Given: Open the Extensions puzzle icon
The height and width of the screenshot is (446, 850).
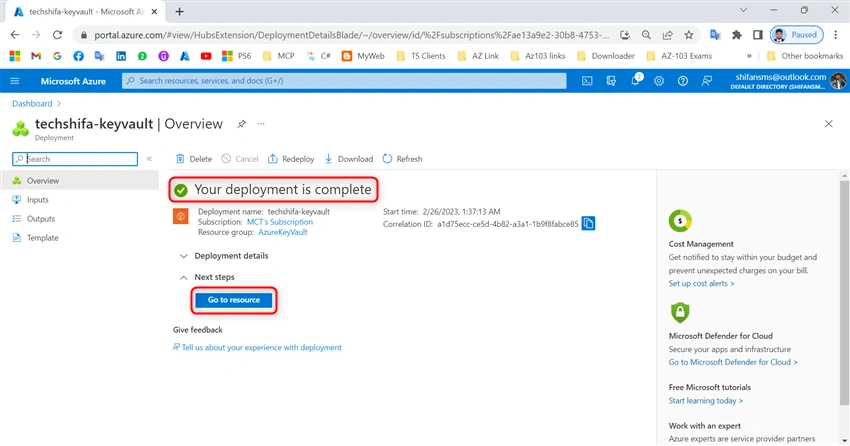Looking at the screenshot, I should coord(737,35).
